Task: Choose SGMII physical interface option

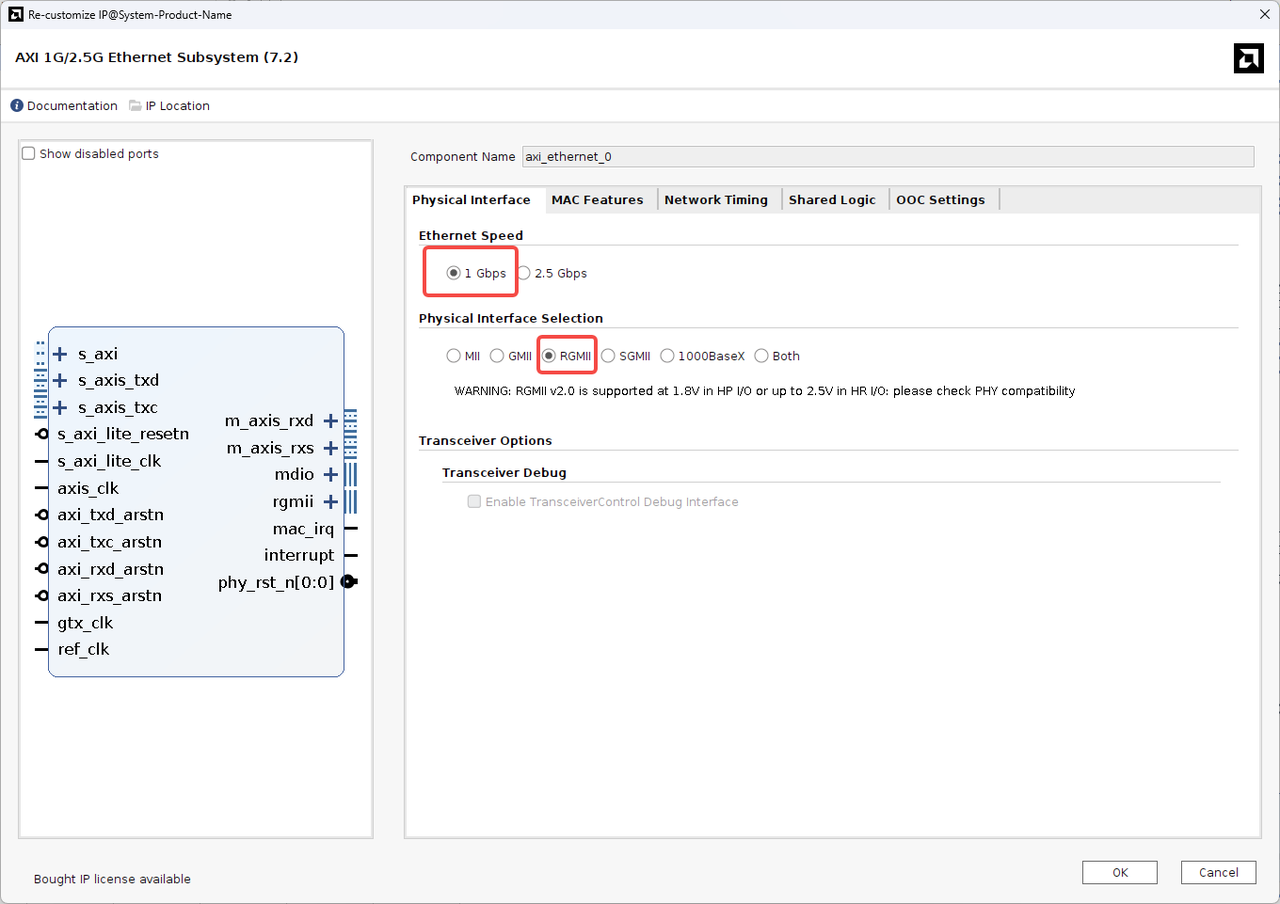Action: (608, 356)
